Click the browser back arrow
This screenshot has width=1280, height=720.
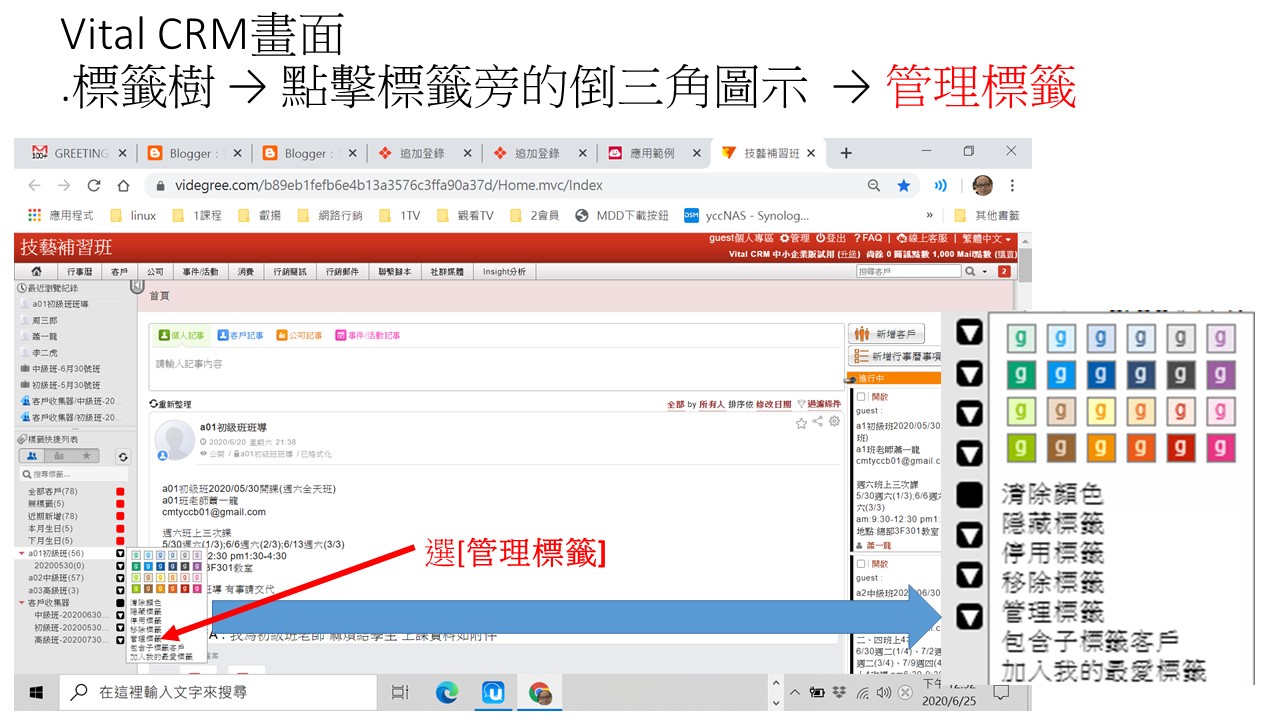click(x=34, y=185)
